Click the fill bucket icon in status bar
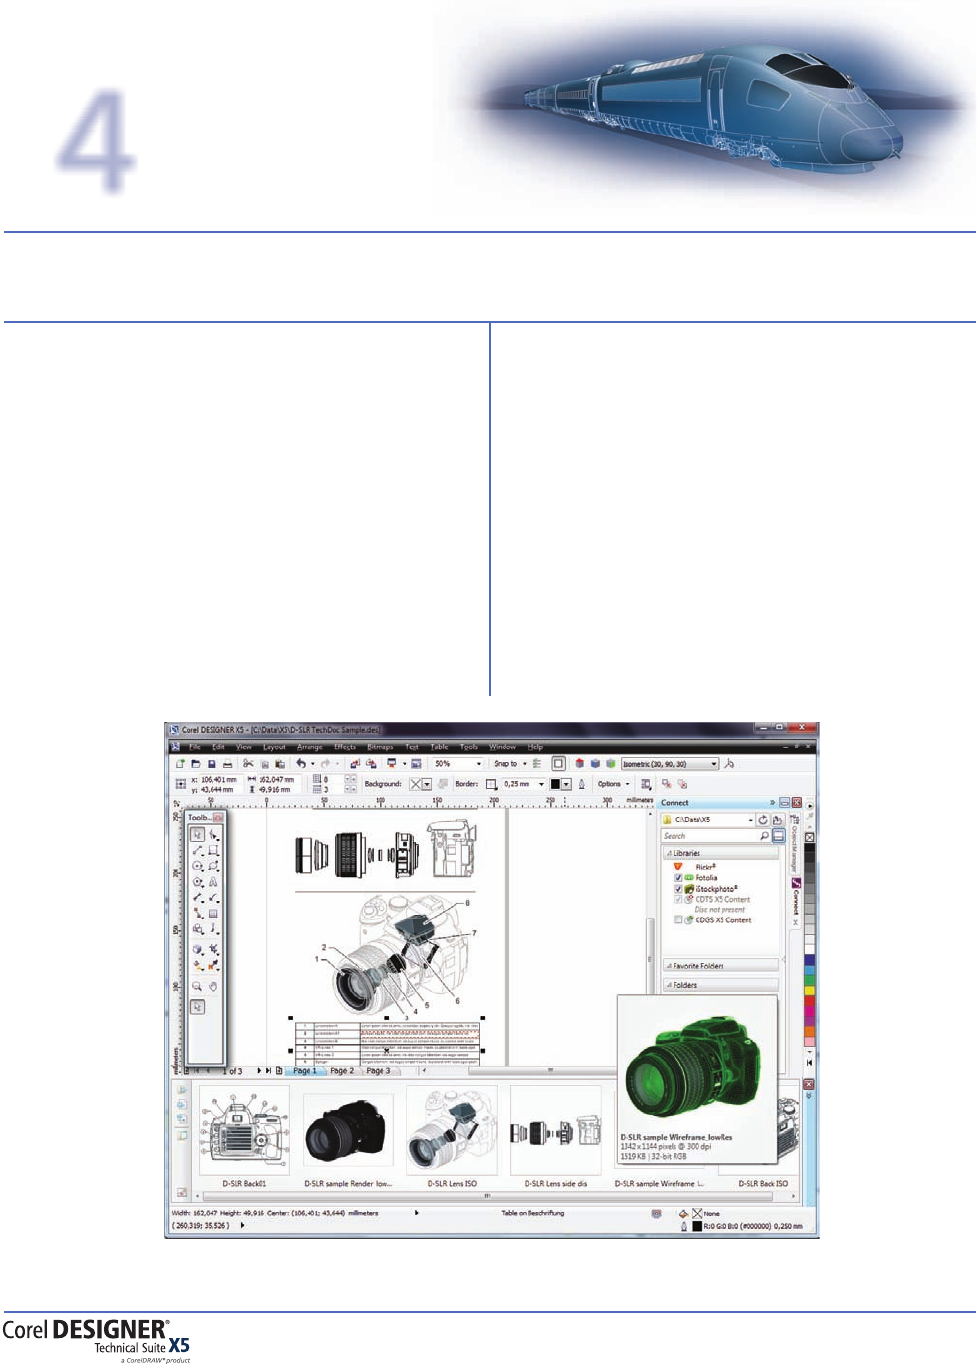Screen dimensions: 977x1368 [684, 1213]
